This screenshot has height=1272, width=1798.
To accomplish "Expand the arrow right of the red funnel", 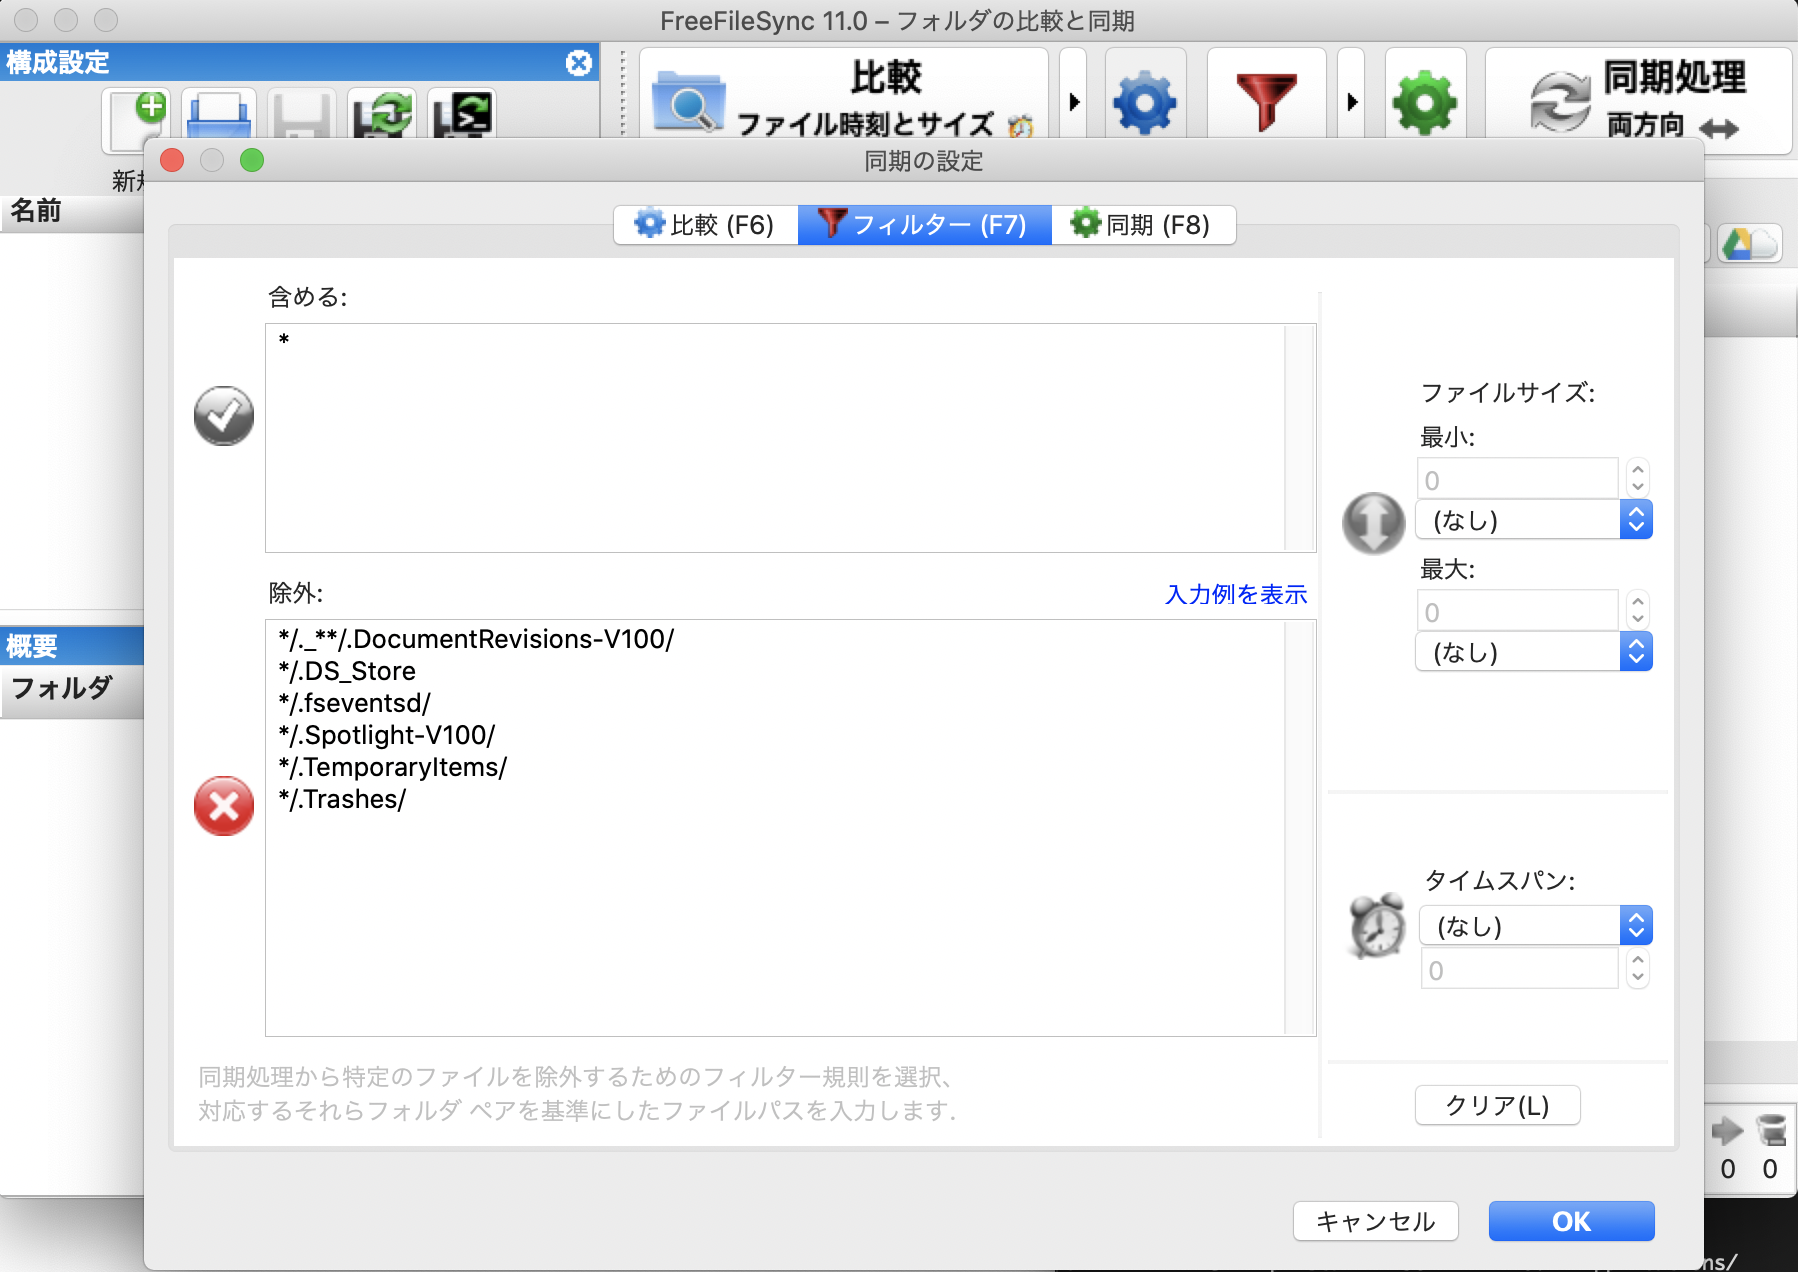I will click(x=1352, y=101).
